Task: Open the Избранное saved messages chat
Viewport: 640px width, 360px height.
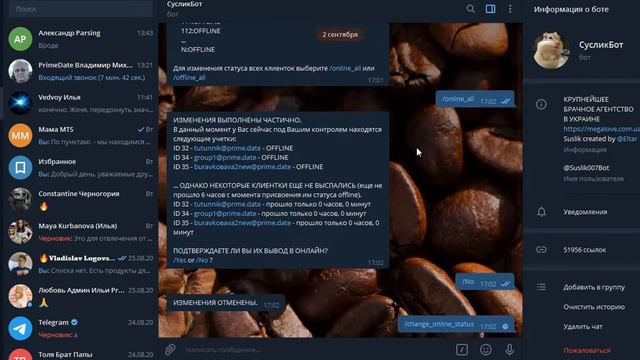Action: point(80,167)
